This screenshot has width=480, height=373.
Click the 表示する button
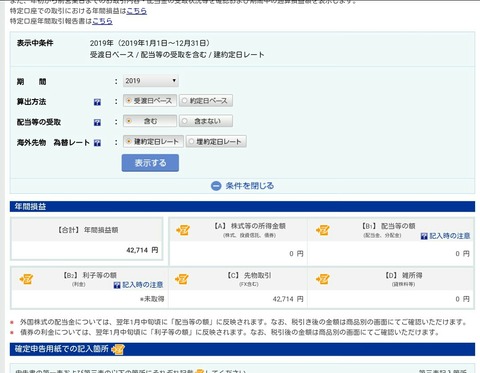pos(150,163)
